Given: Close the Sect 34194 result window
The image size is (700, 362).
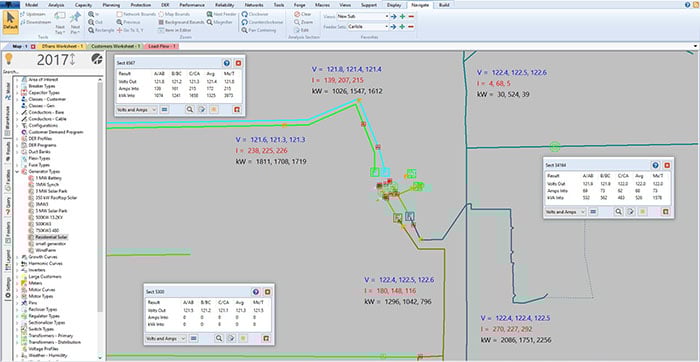Looking at the screenshot, I should coord(667,165).
